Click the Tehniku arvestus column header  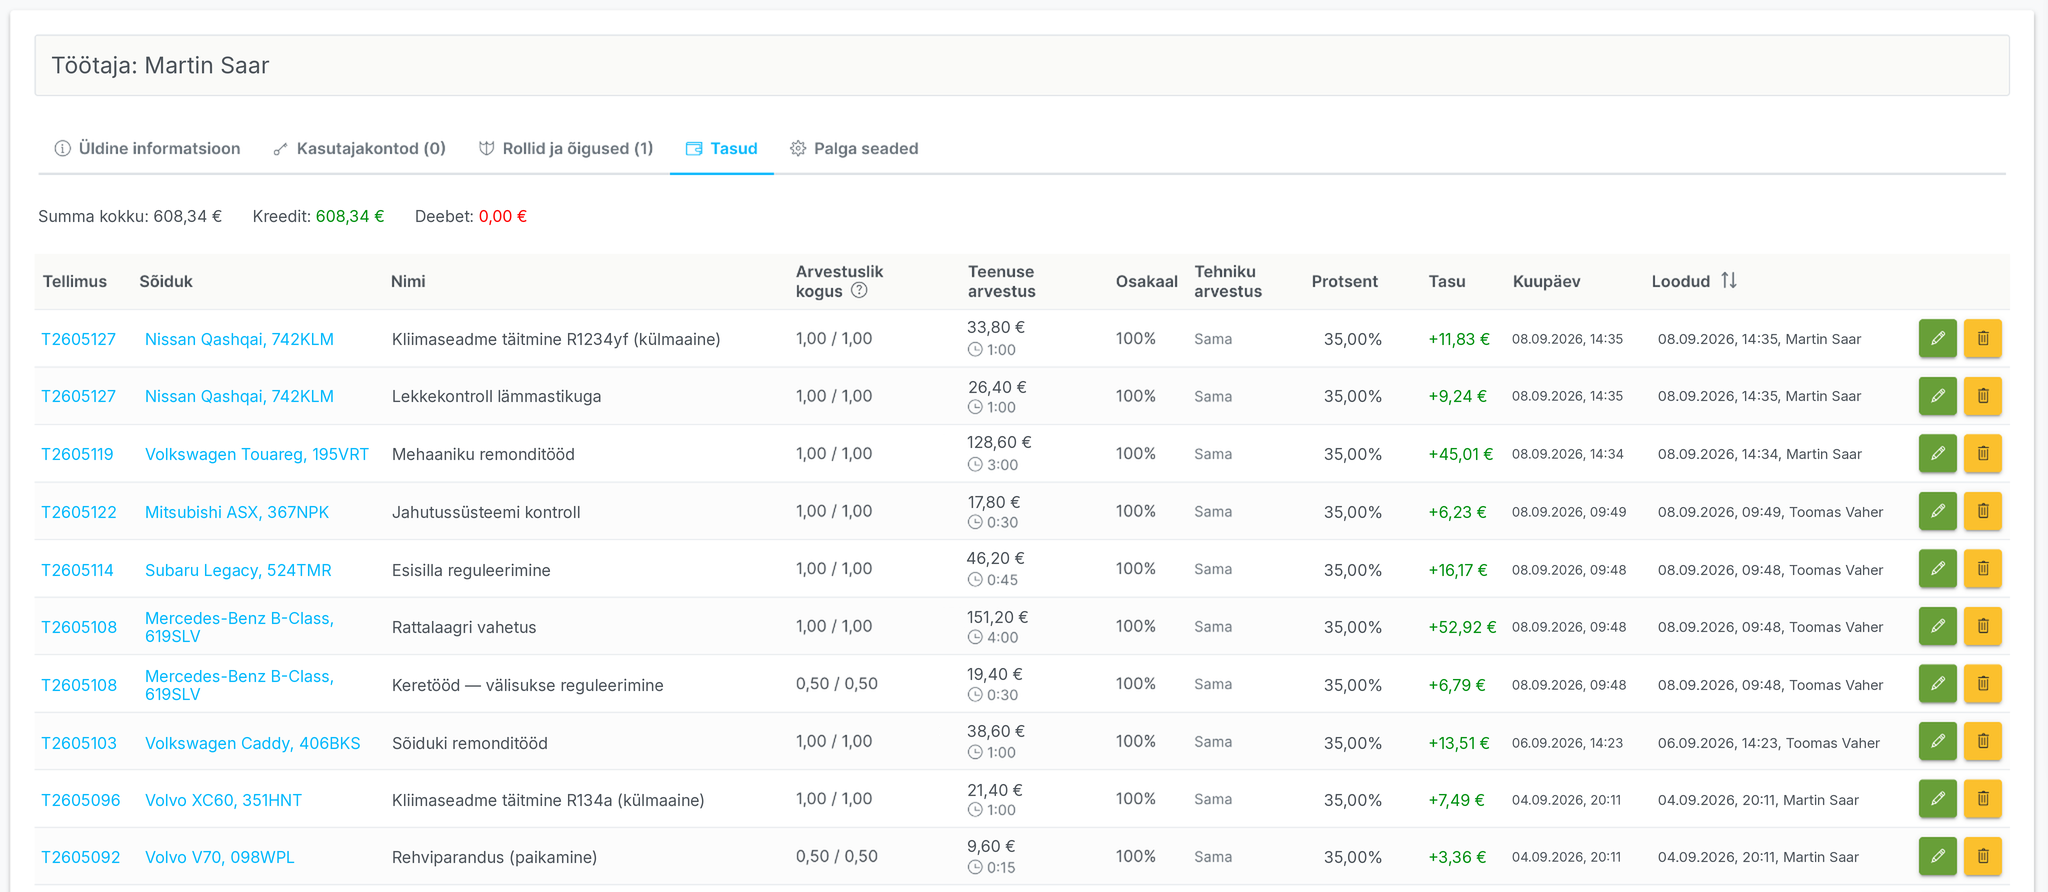coord(1228,281)
